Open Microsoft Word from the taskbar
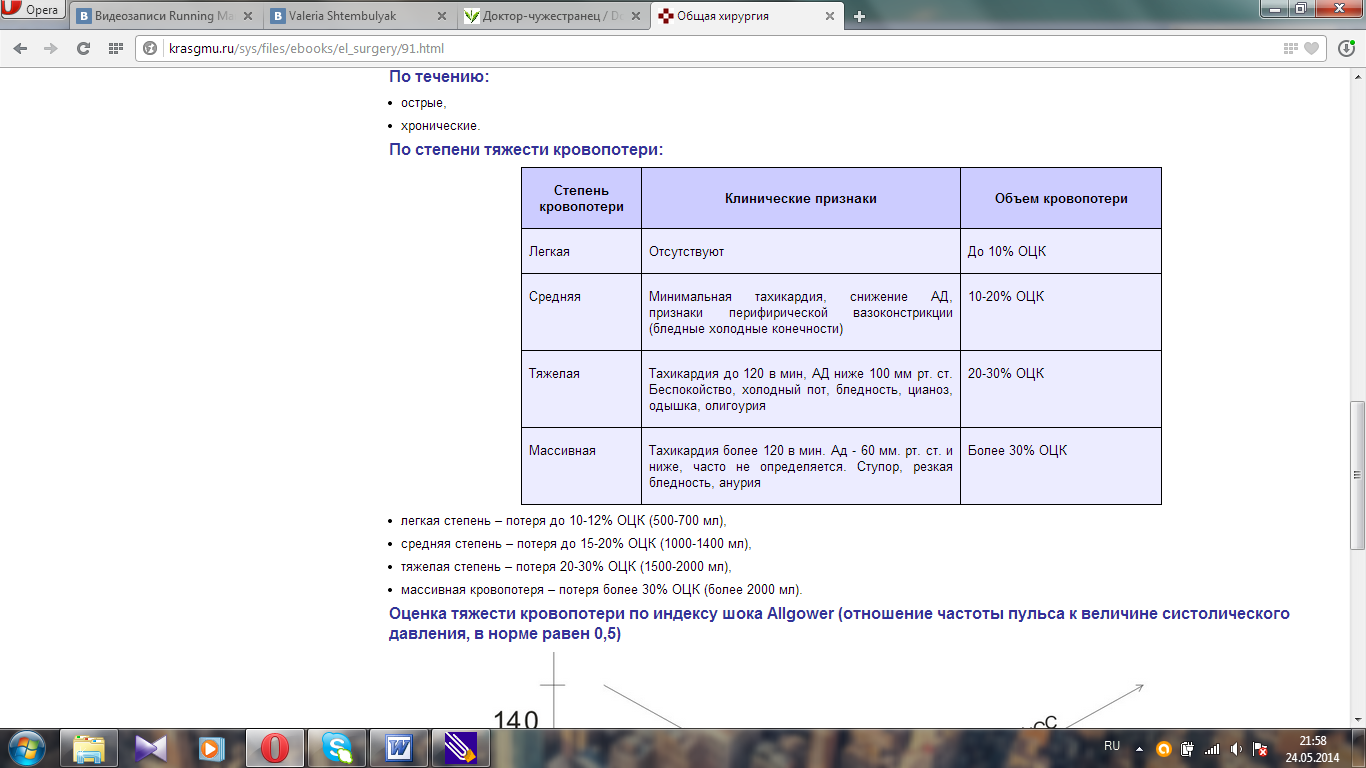This screenshot has width=1366, height=768. tap(398, 747)
